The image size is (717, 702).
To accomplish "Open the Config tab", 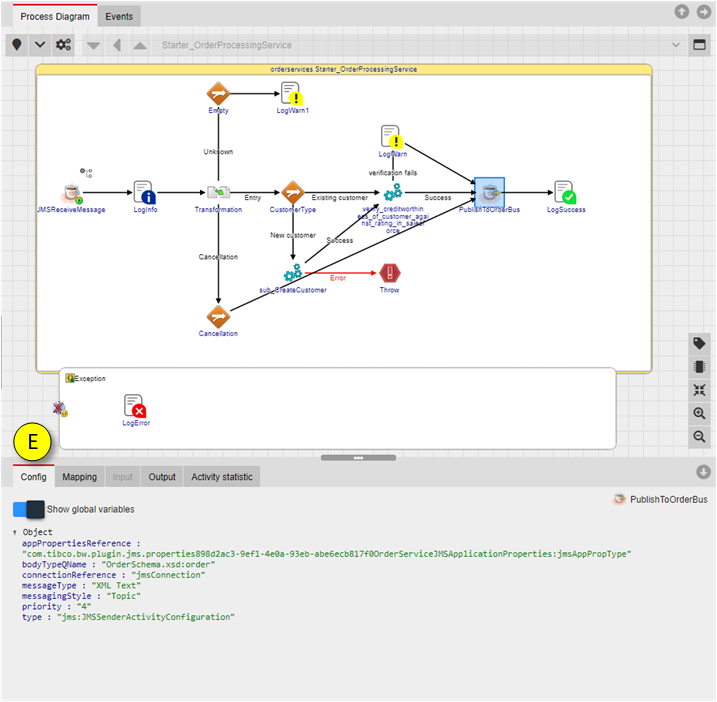I will pos(33,477).
